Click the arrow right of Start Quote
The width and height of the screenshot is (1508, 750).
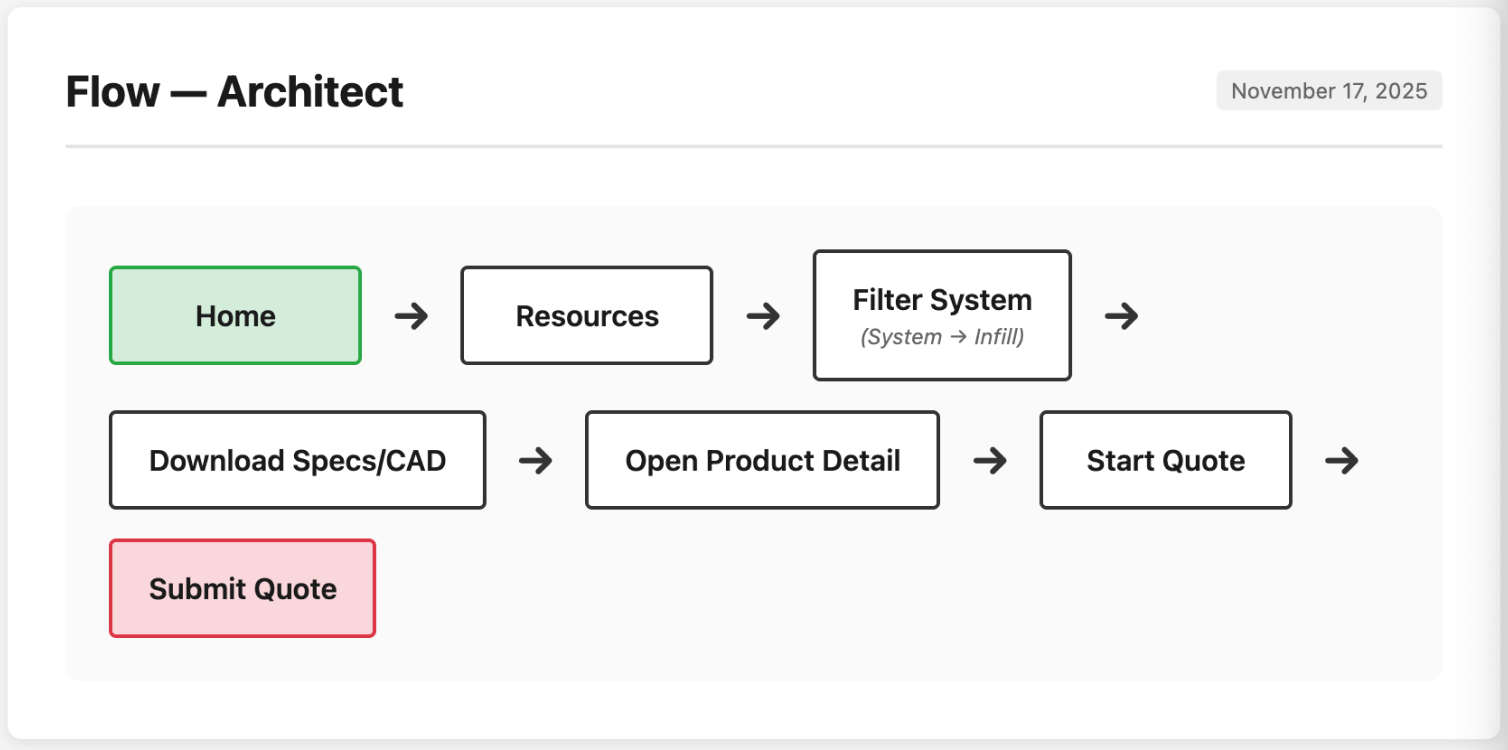click(1342, 460)
